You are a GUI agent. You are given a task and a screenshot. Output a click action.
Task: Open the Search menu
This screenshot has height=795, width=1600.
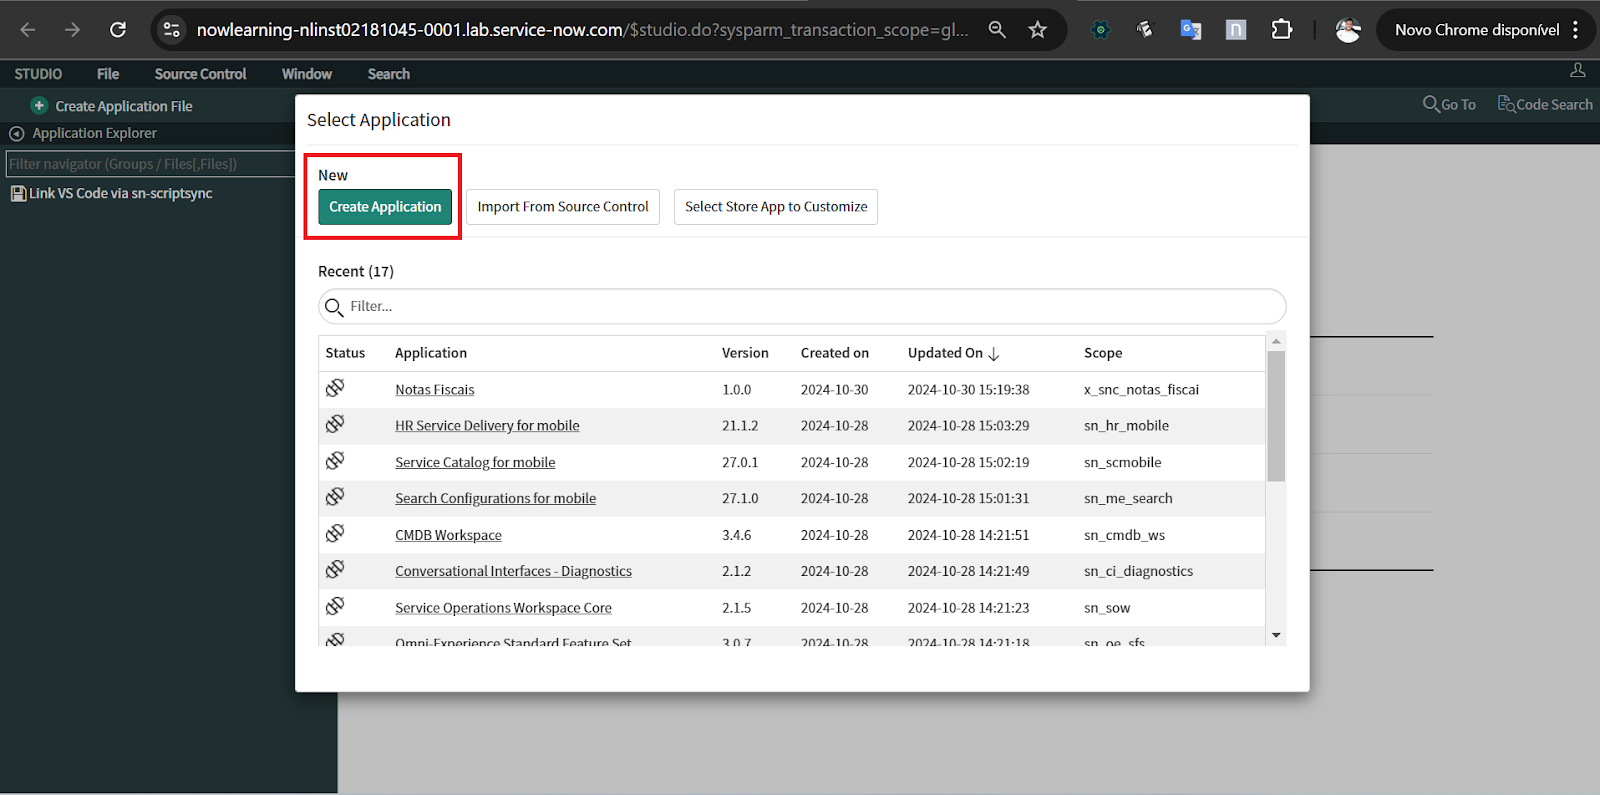[x=389, y=74]
